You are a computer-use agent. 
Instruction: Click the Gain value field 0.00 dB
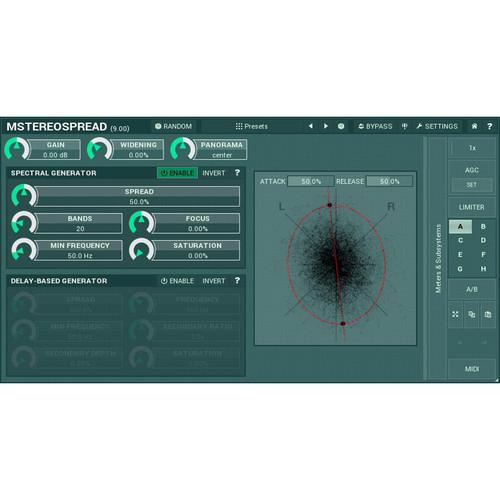(55, 155)
